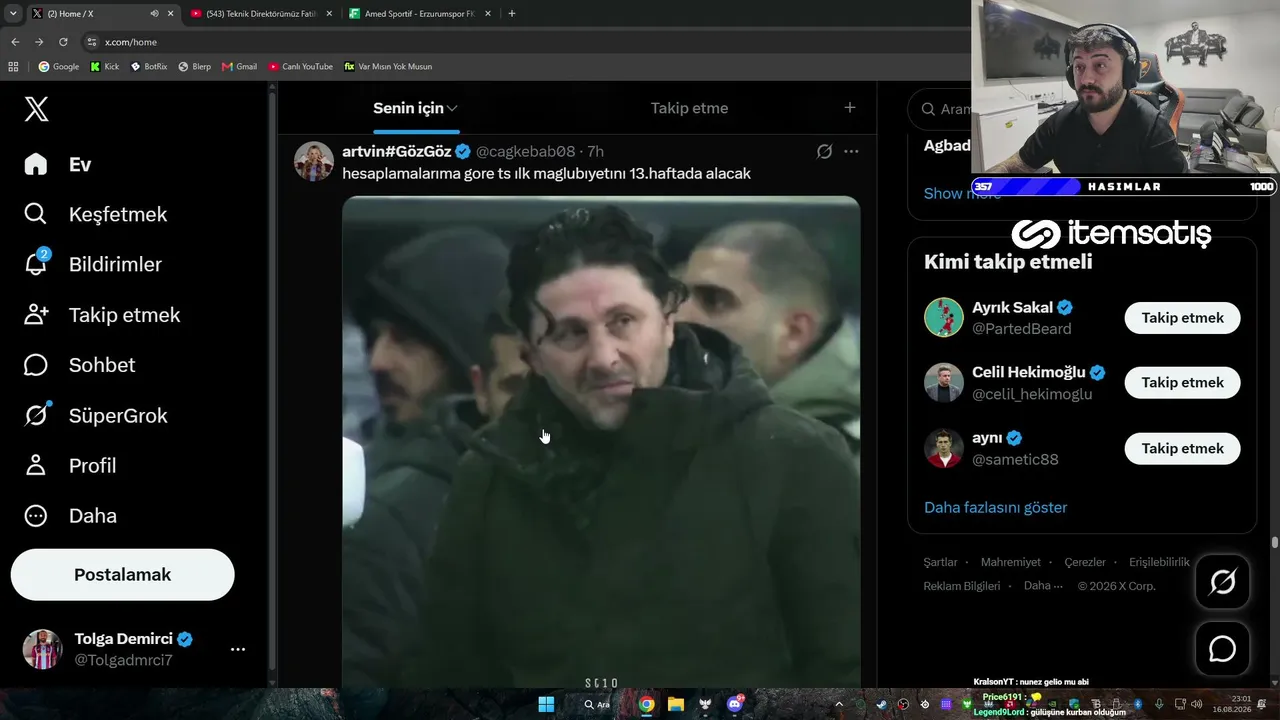Click the page vertical scrollbar thumb
The width and height of the screenshot is (1280, 720).
pyautogui.click(x=1275, y=543)
